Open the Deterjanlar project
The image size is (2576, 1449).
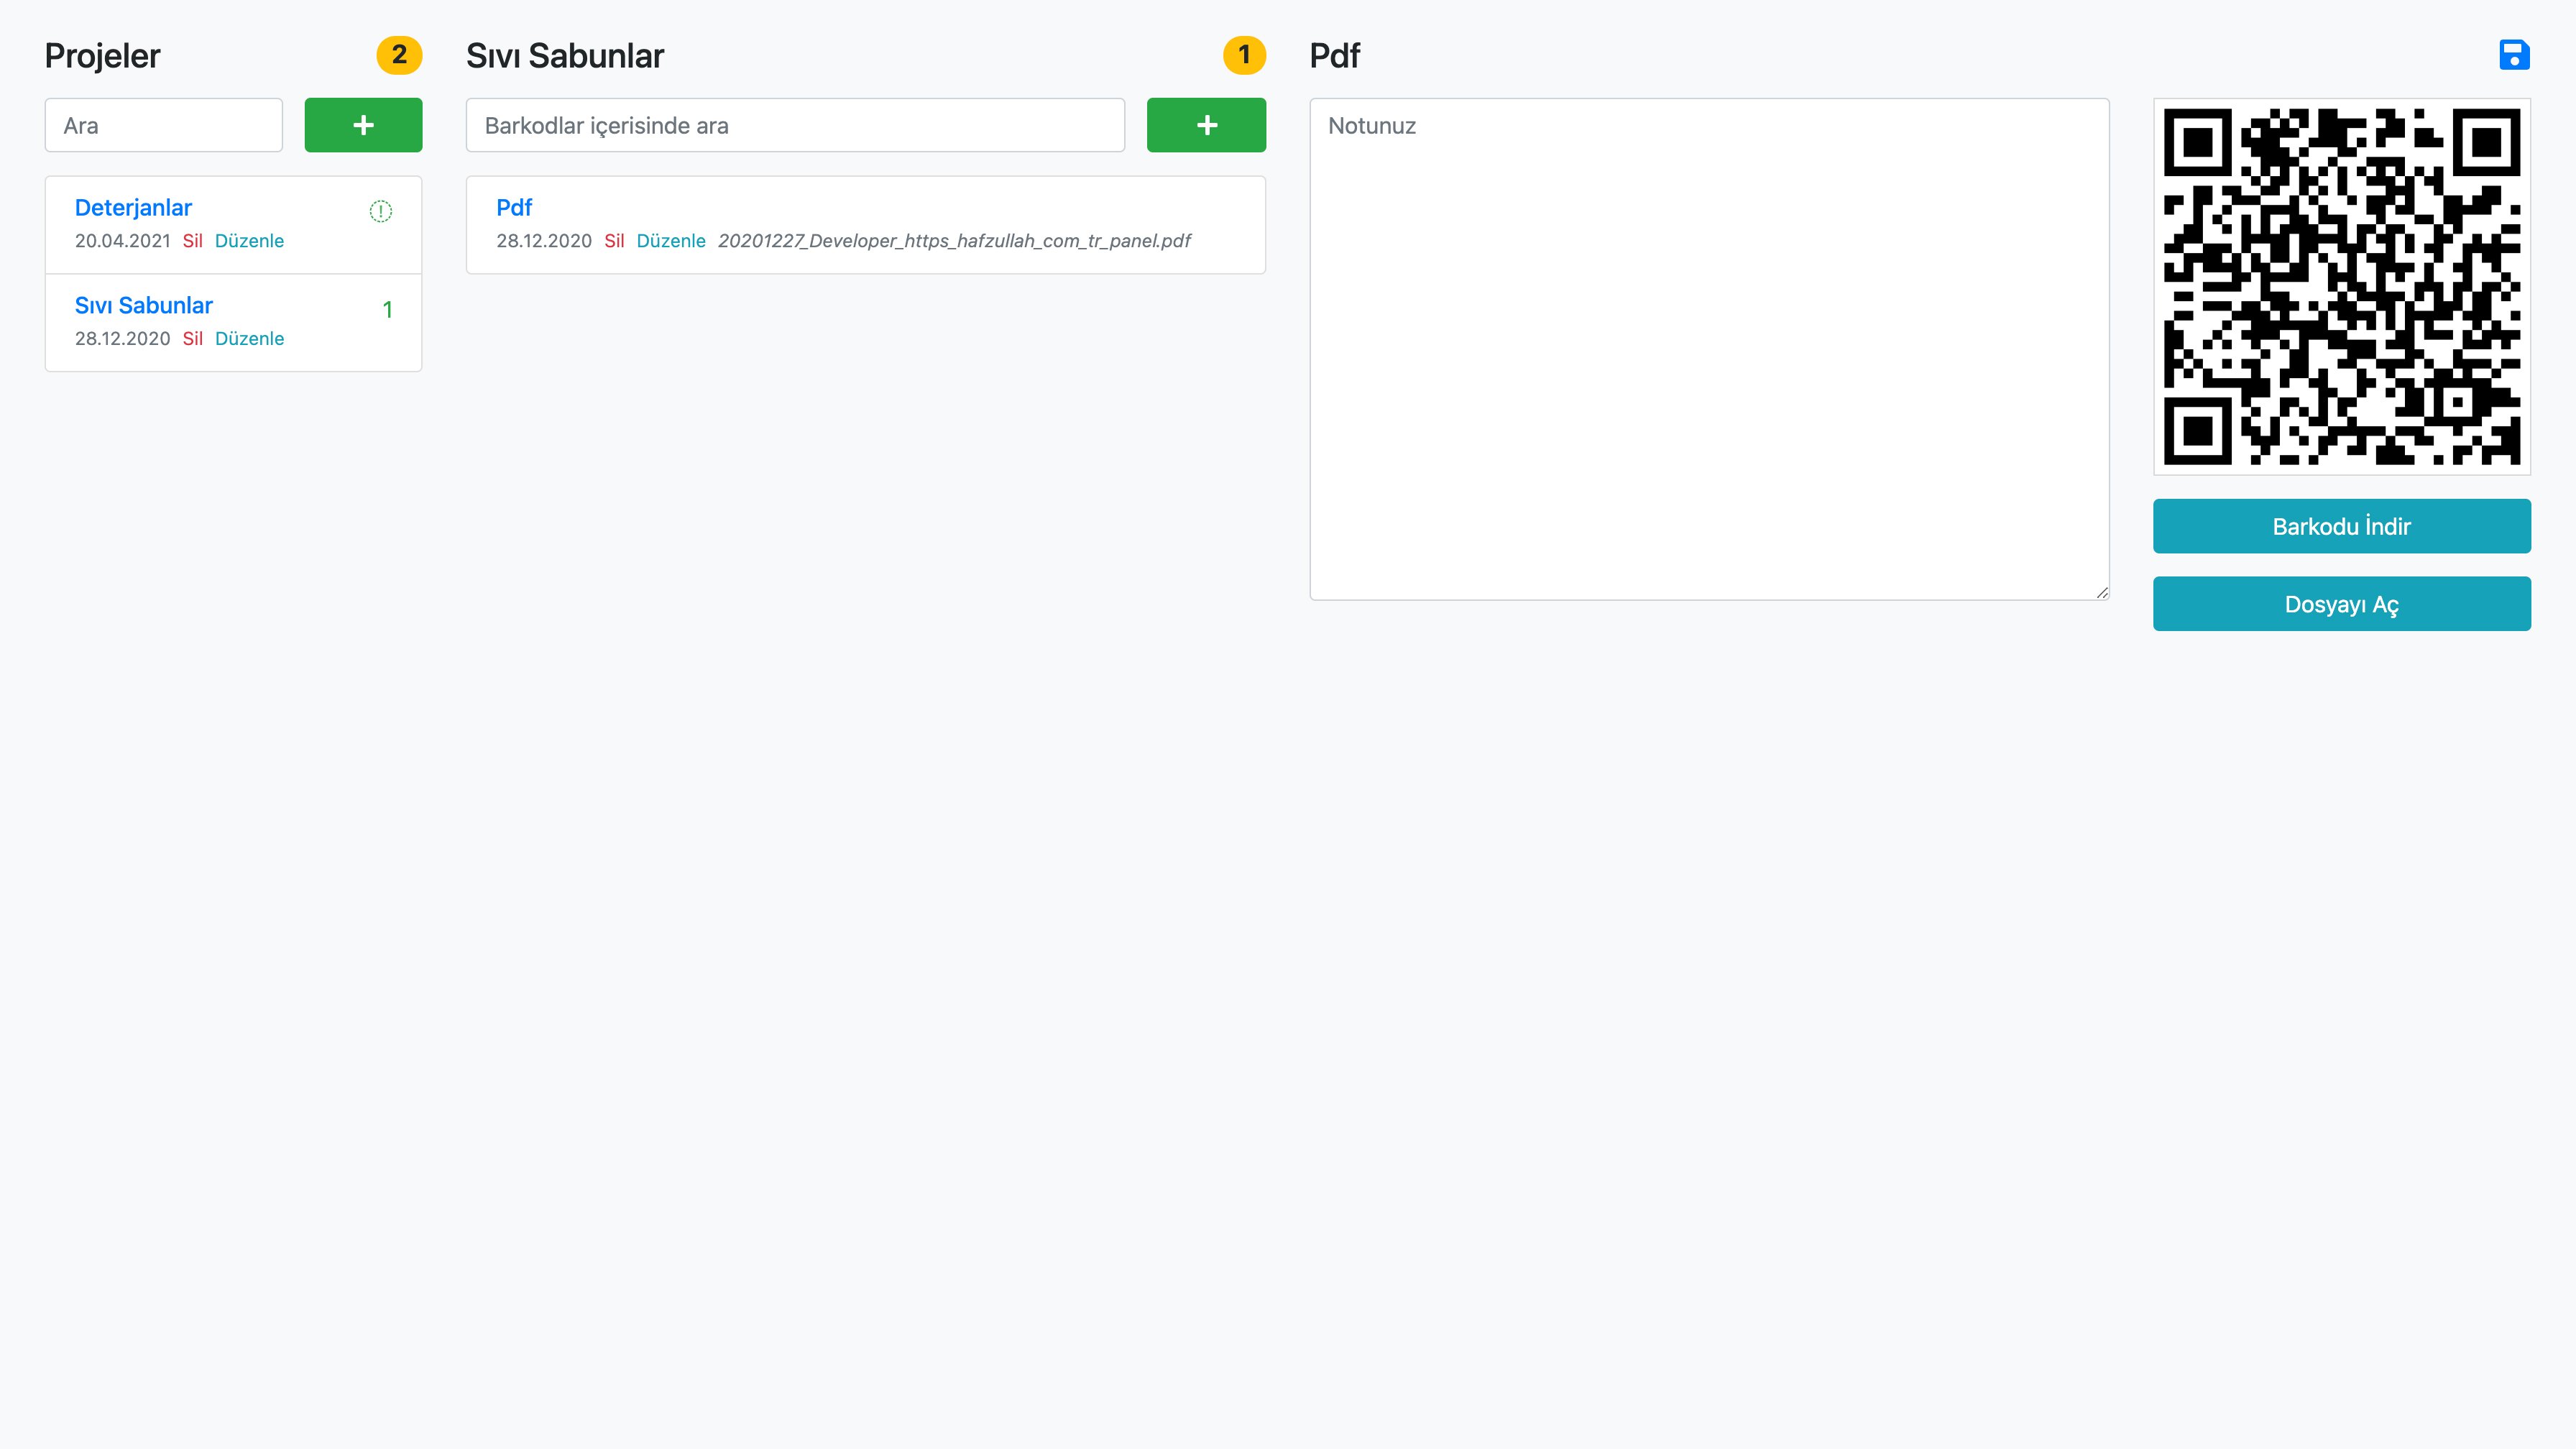pyautogui.click(x=133, y=208)
